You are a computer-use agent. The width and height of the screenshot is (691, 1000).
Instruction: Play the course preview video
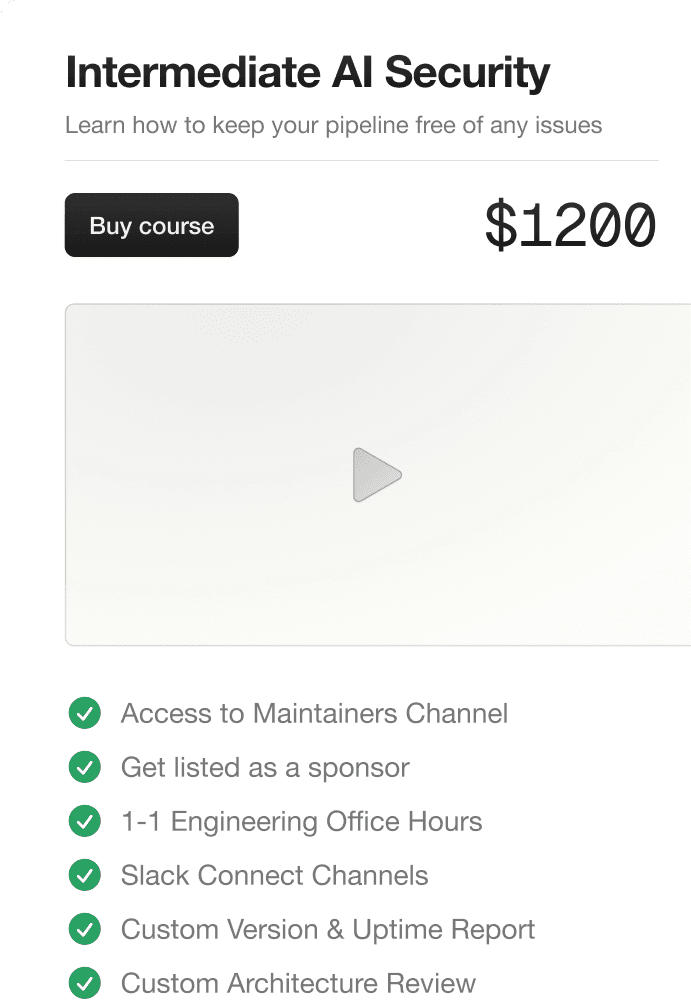pyautogui.click(x=377, y=475)
